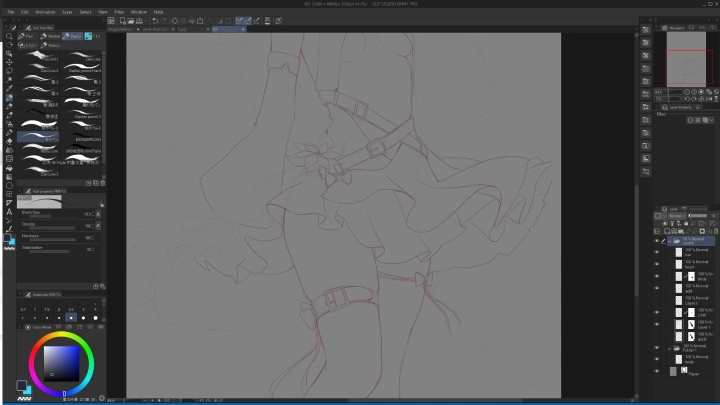Click the Scale/Rotate transform icon
The height and width of the screenshot is (405, 720).
pyautogui.click(x=200, y=21)
